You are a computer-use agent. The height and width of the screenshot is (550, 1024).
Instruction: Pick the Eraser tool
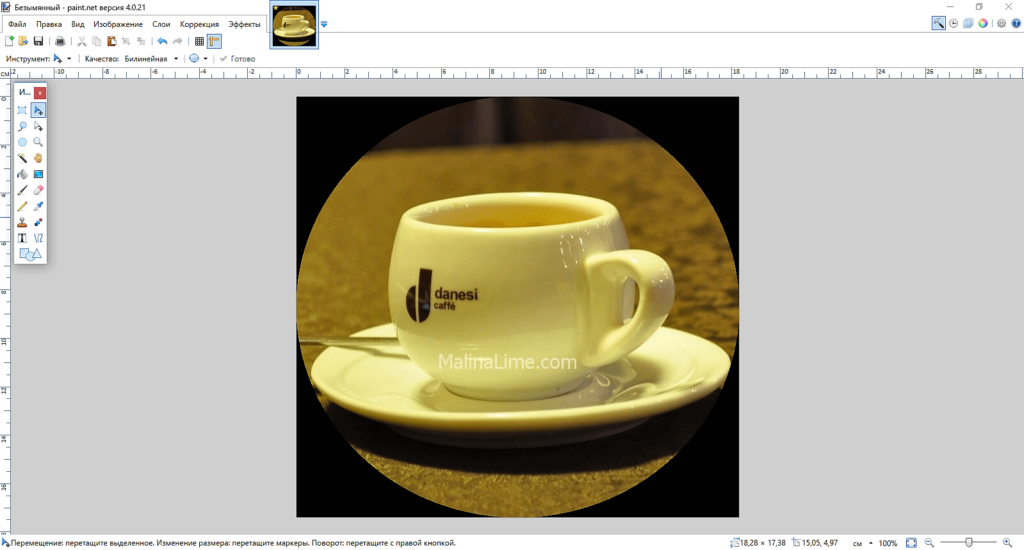tap(38, 190)
